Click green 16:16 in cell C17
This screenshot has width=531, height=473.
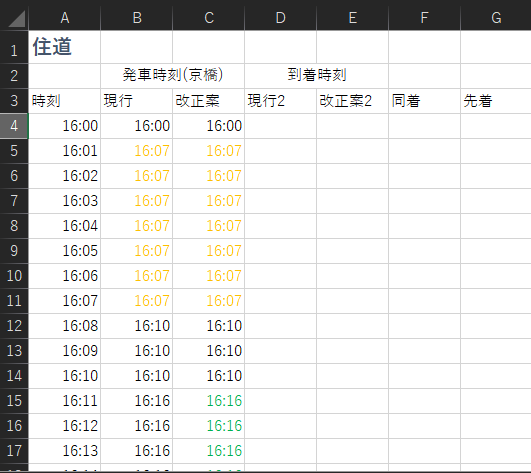[x=209, y=451]
